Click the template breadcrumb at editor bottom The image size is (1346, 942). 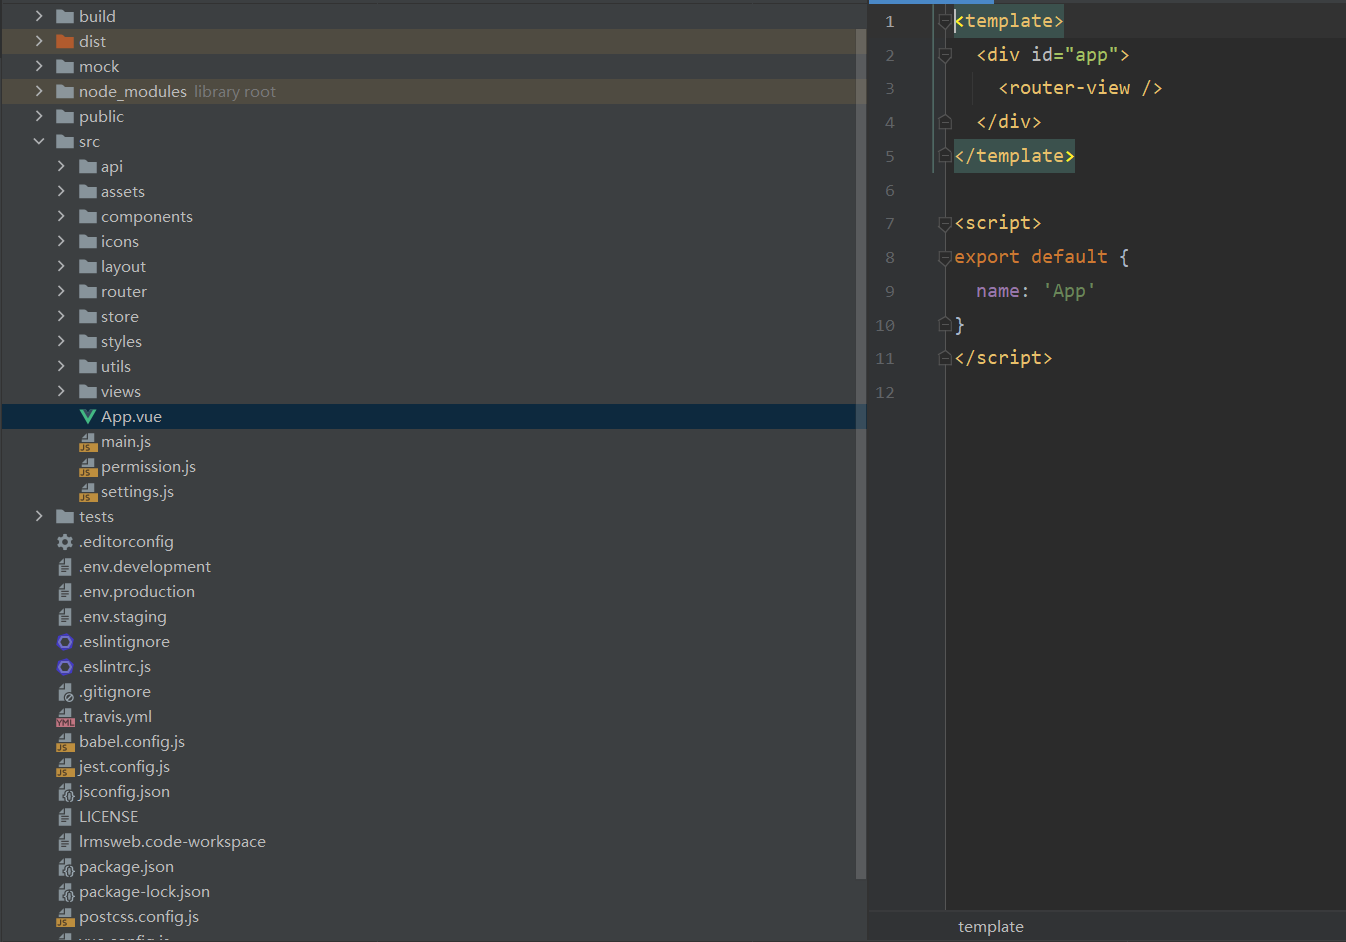click(990, 927)
